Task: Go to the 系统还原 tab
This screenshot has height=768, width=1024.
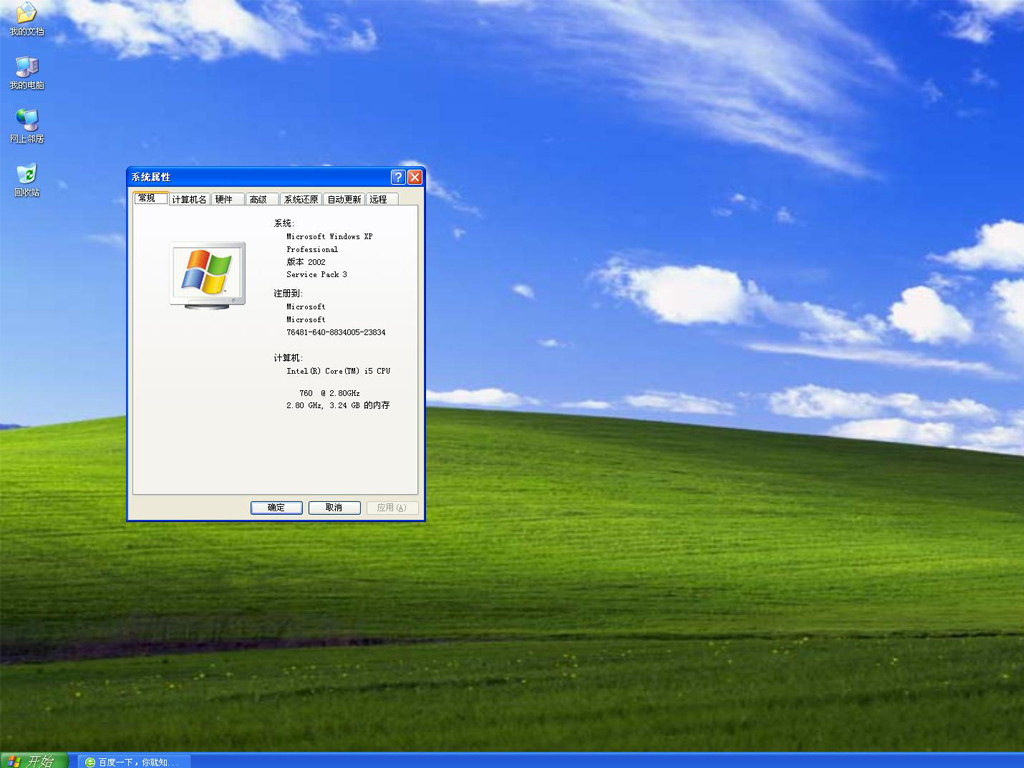Action: pos(300,200)
